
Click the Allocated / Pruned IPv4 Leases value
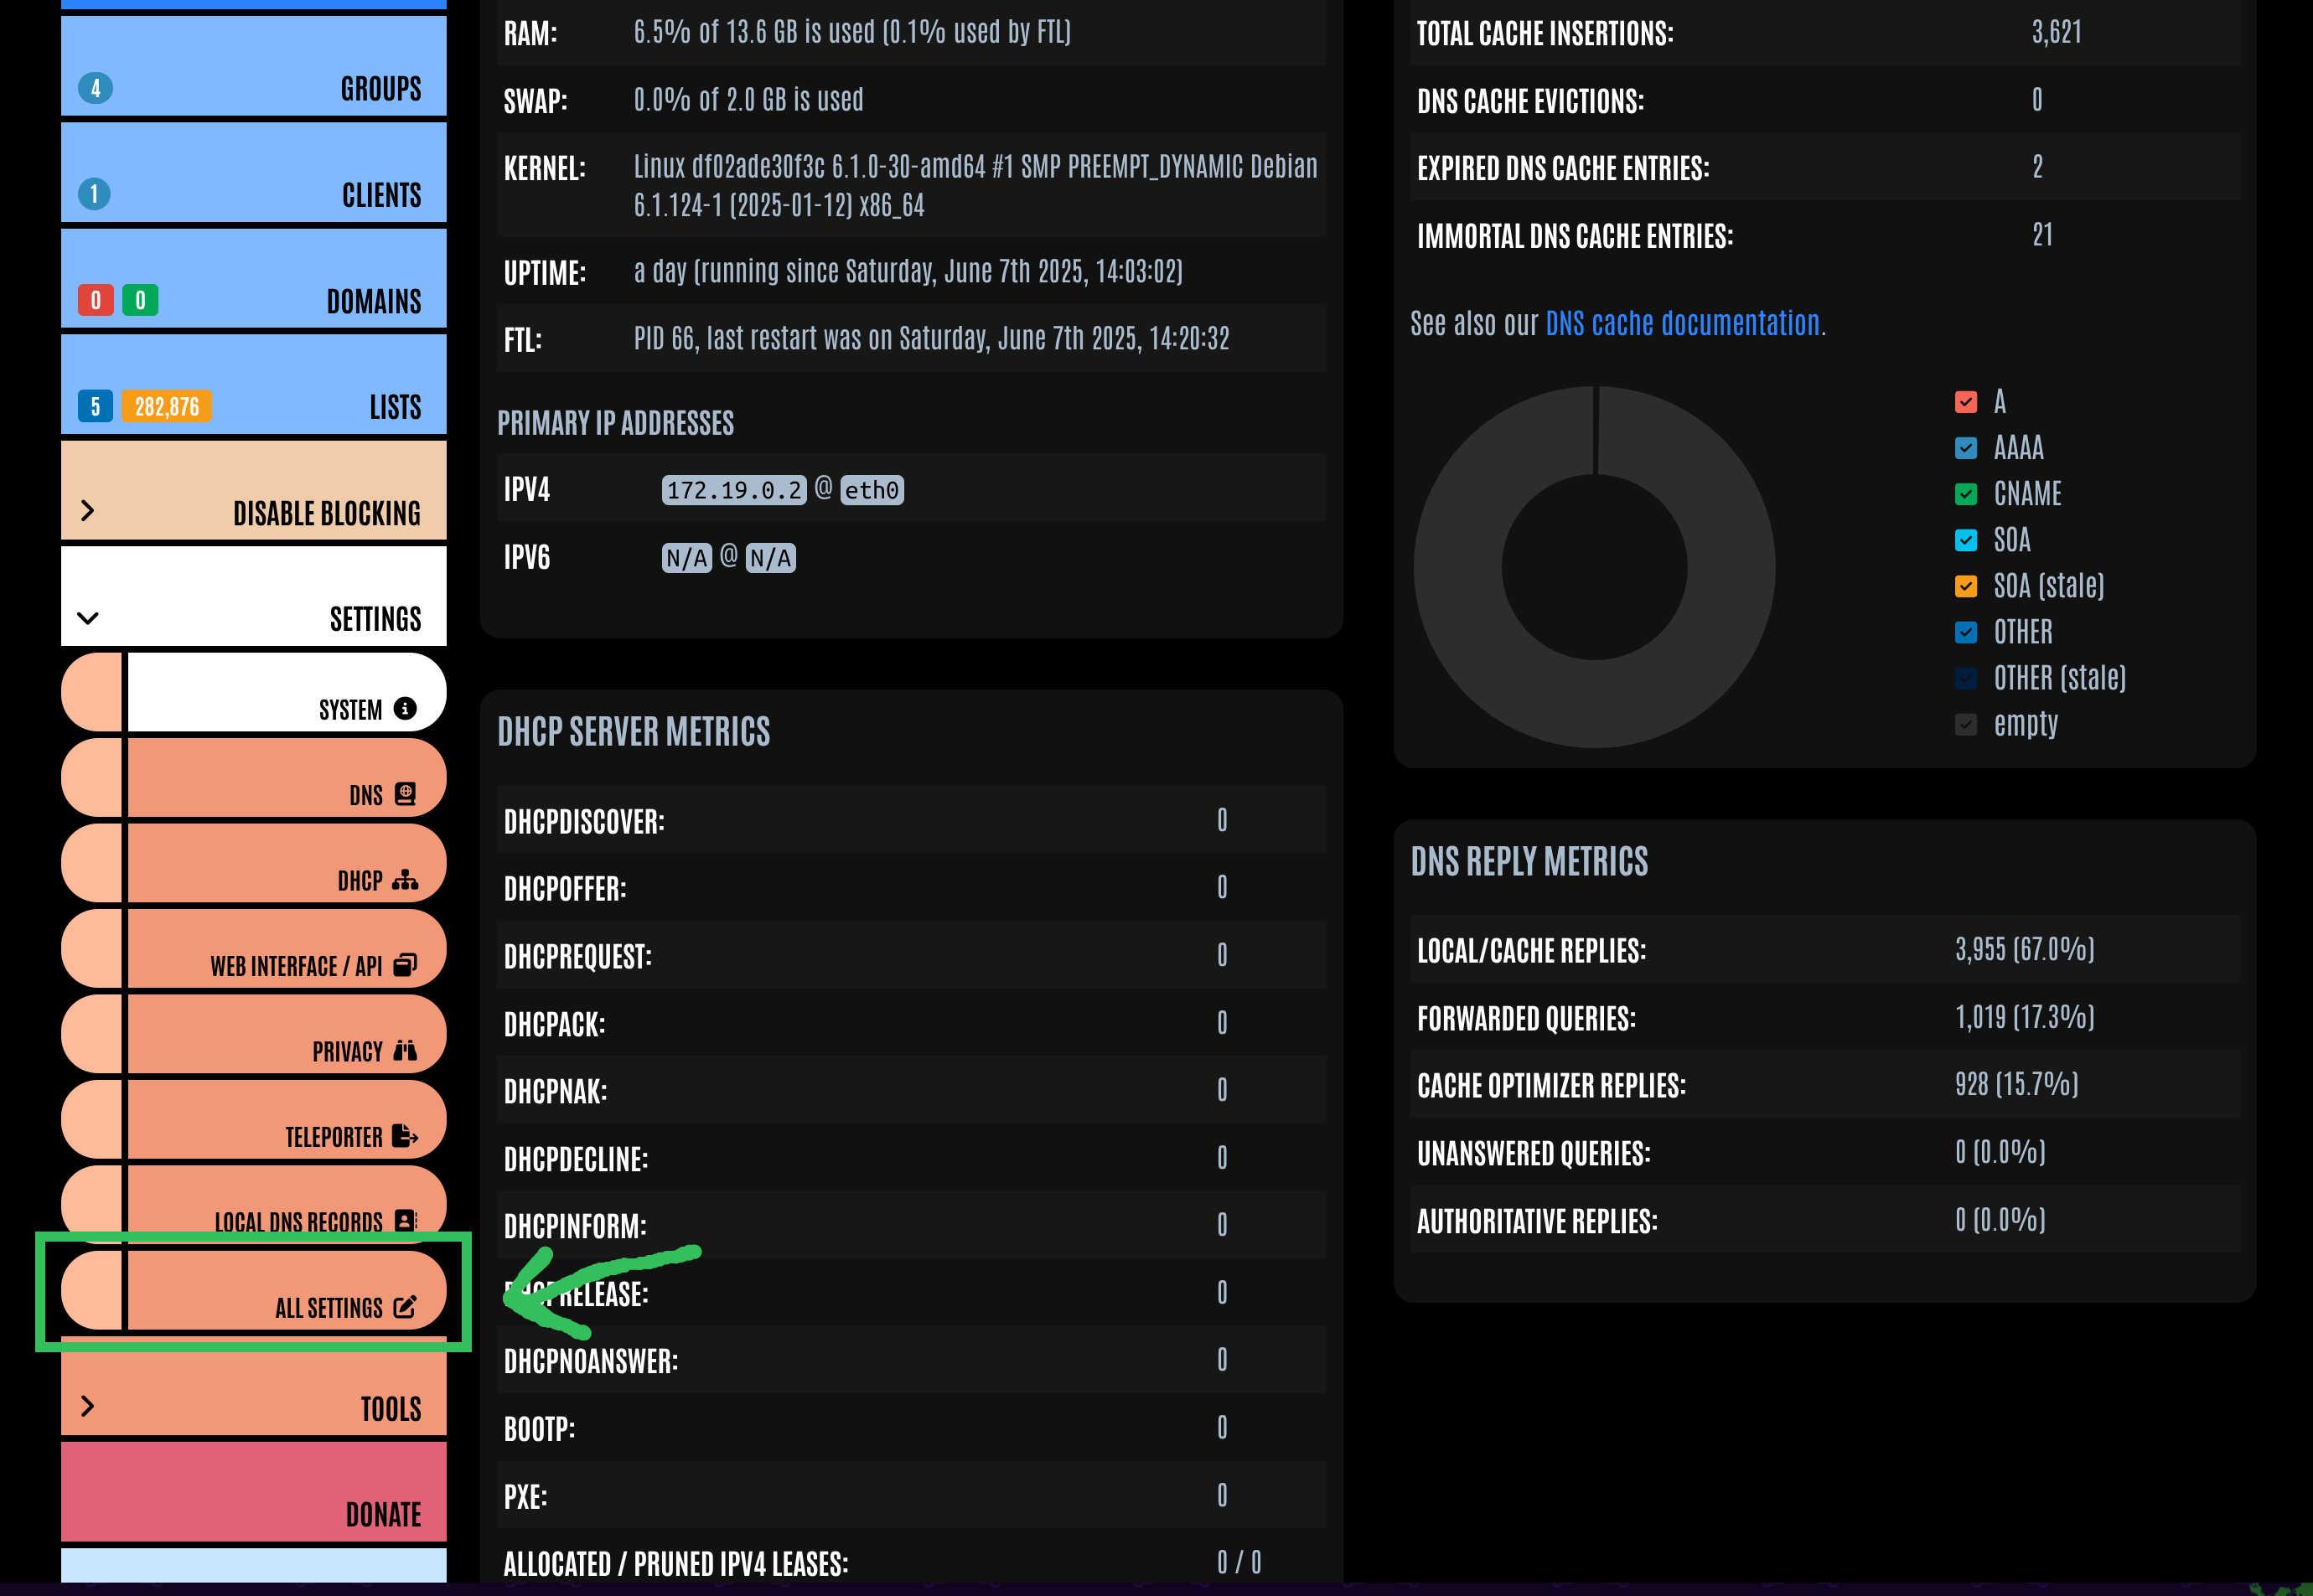(x=1239, y=1562)
